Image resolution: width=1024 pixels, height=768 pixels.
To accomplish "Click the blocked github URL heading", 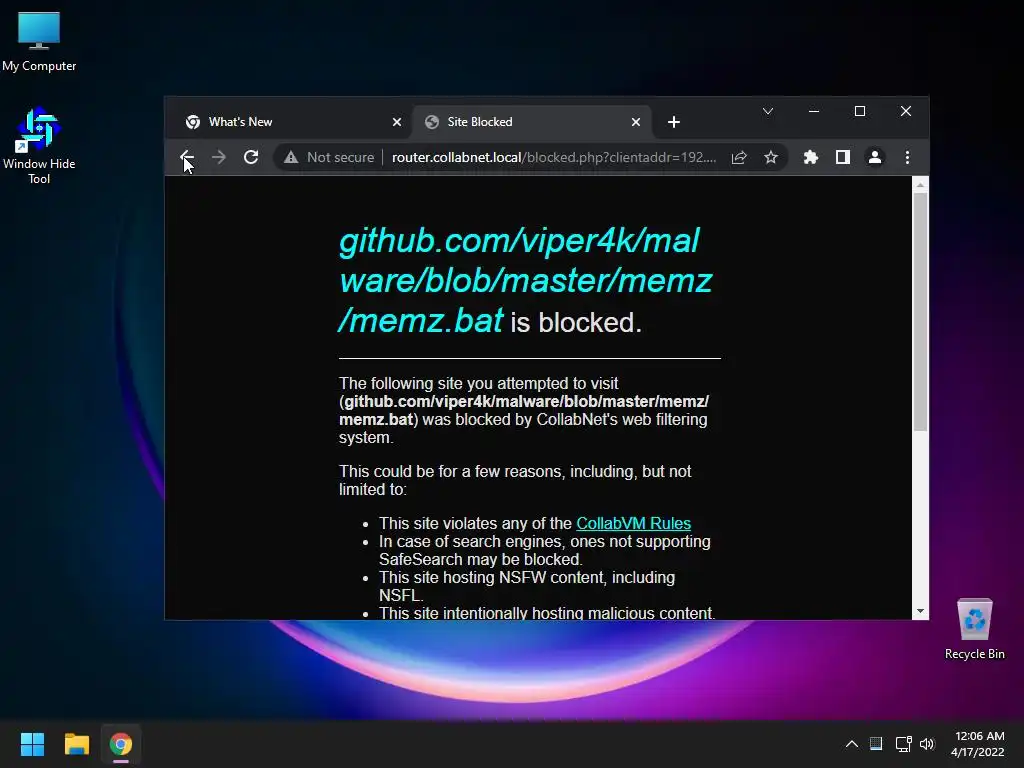I will coord(525,280).
